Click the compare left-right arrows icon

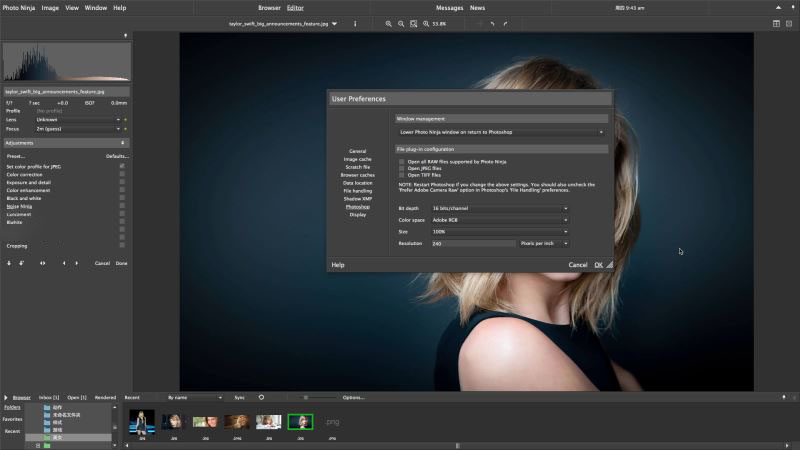42,263
